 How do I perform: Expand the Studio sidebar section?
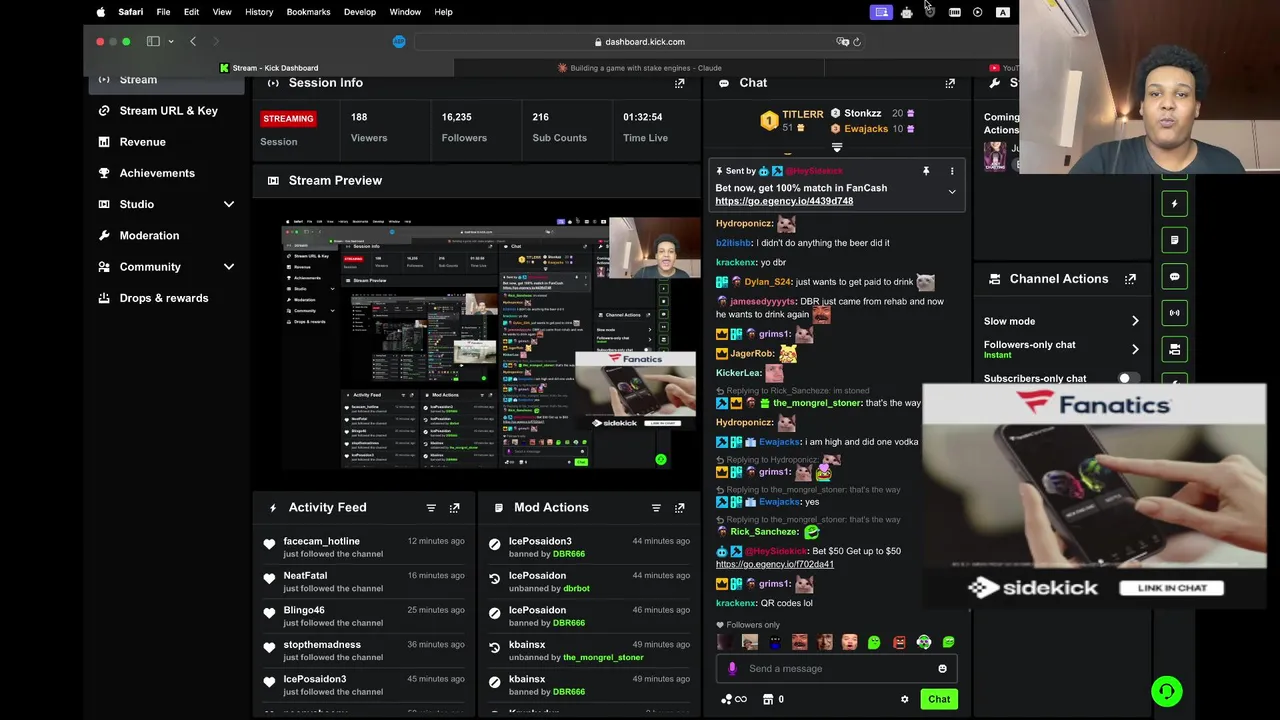(x=229, y=205)
